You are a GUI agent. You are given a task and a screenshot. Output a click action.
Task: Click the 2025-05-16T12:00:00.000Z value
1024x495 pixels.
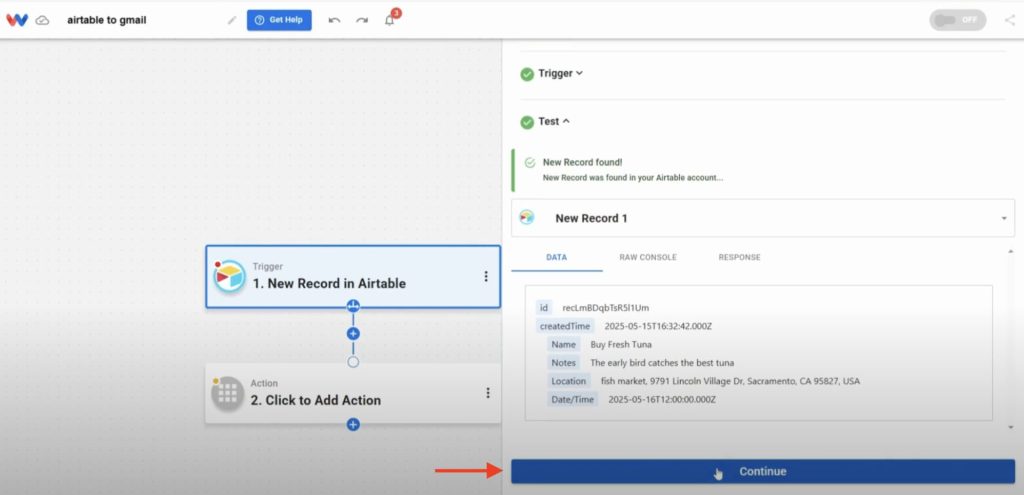point(662,399)
